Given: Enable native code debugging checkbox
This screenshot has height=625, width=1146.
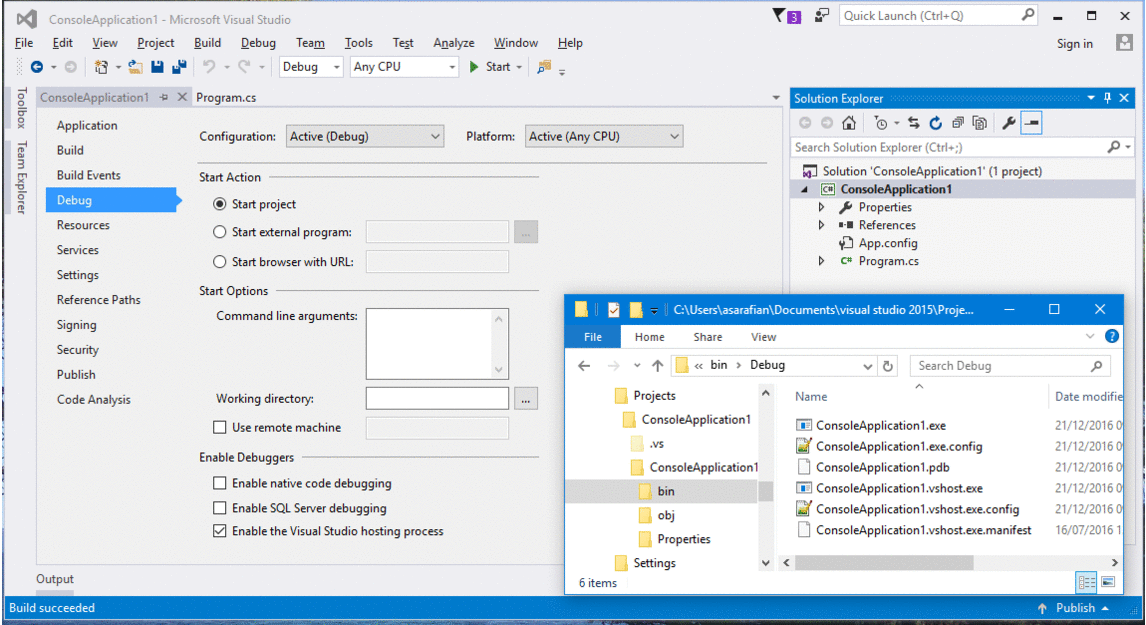Looking at the screenshot, I should (219, 483).
